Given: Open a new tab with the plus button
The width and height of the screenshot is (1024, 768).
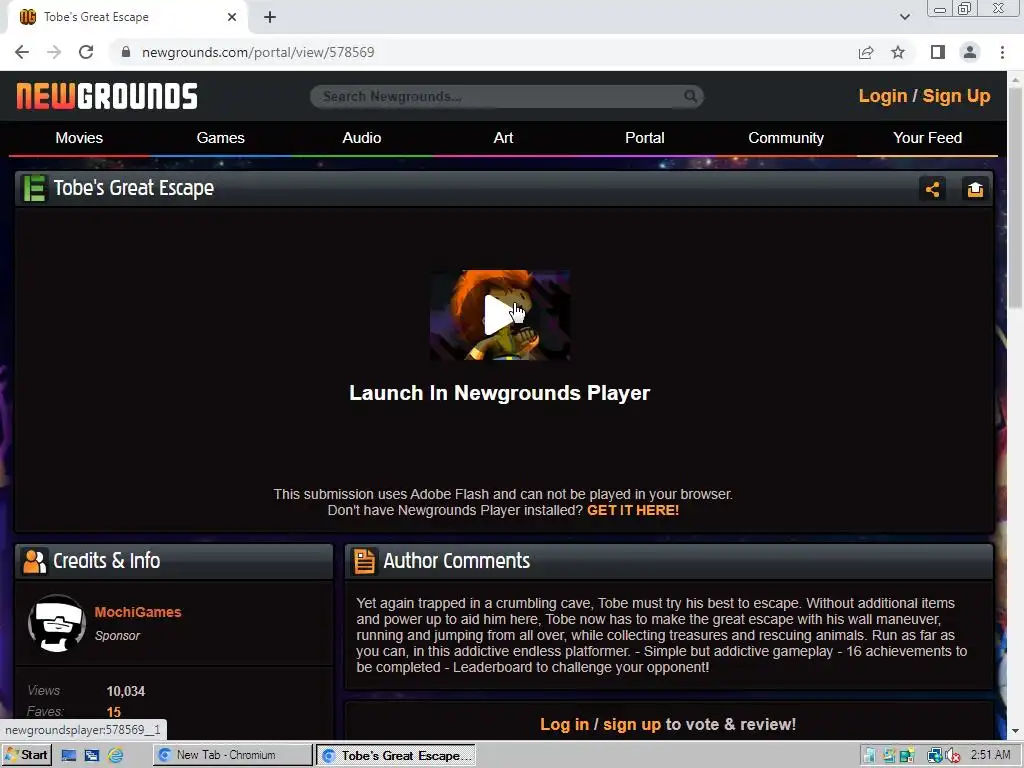Looking at the screenshot, I should point(270,18).
